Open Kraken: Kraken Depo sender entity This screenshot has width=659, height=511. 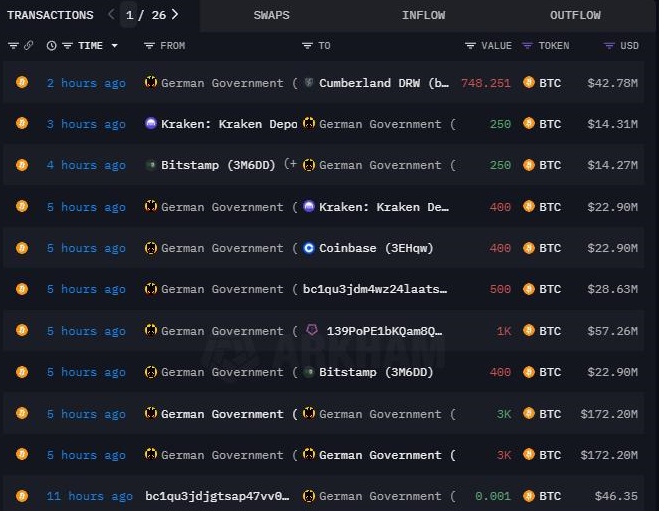229,124
